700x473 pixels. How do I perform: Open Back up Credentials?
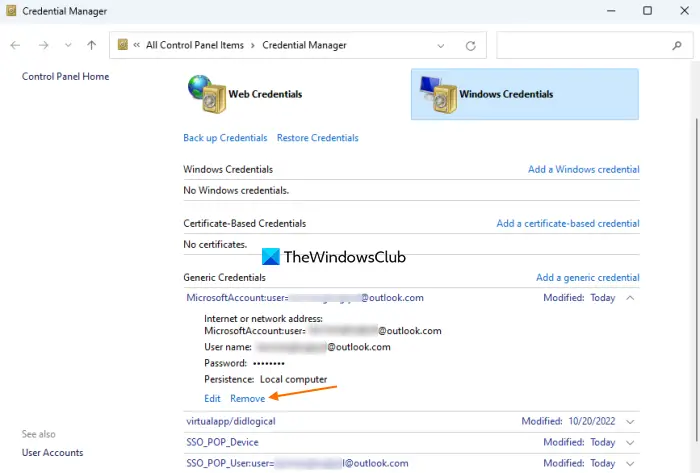click(225, 138)
